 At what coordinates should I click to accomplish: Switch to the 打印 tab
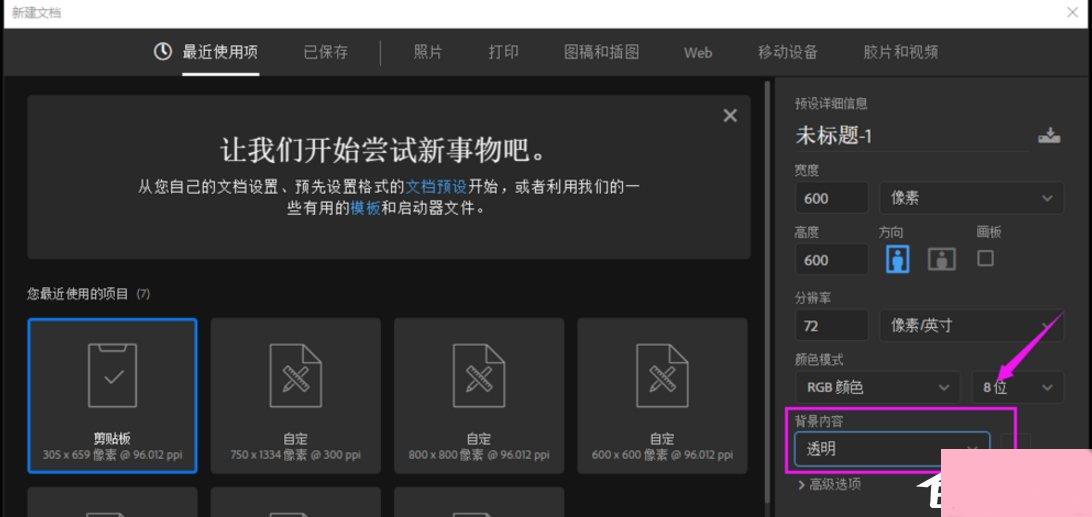click(504, 52)
